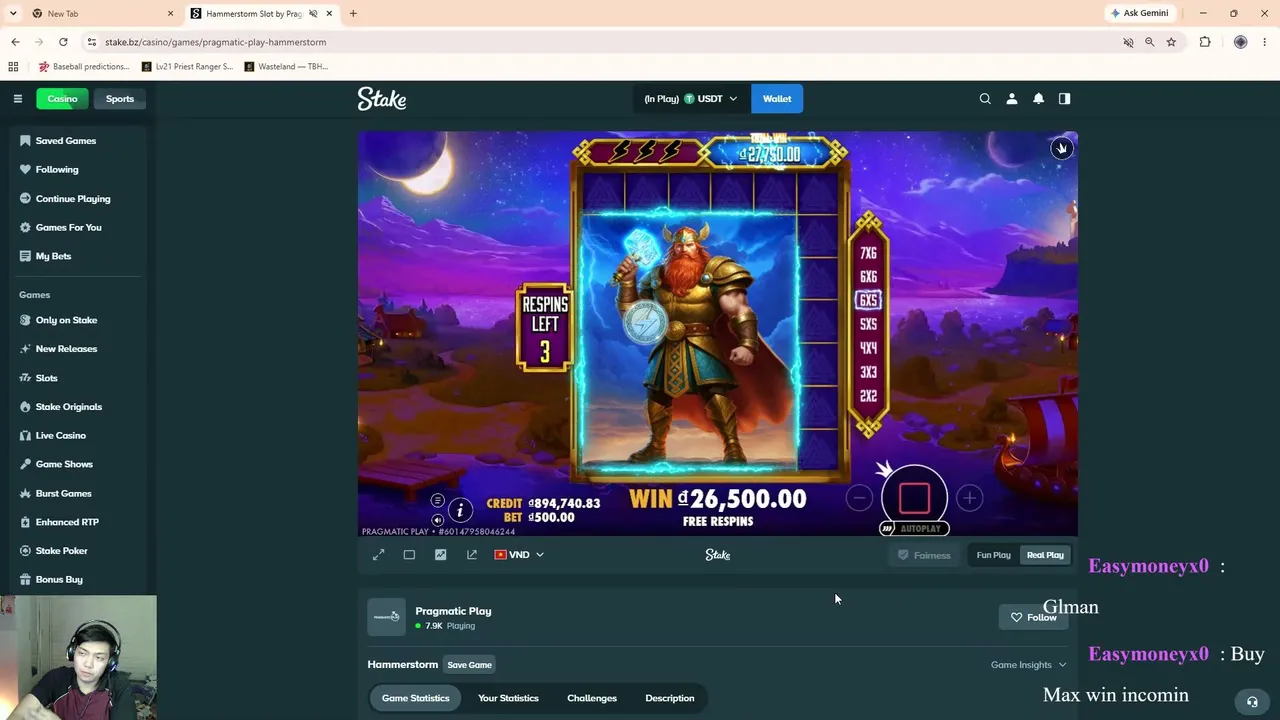
Task: Open Saved Games in sidebar
Action: point(66,141)
